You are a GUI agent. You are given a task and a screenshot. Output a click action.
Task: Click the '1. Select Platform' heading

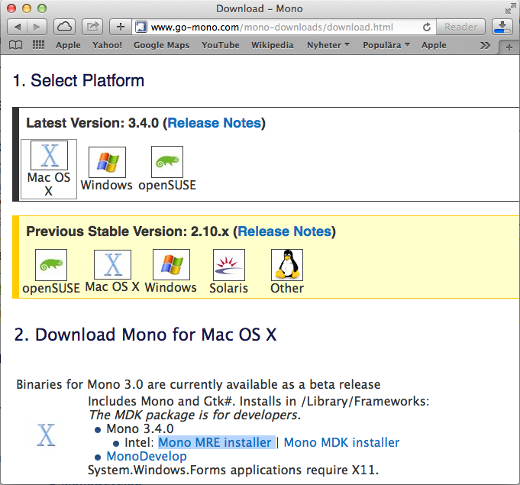[79, 81]
